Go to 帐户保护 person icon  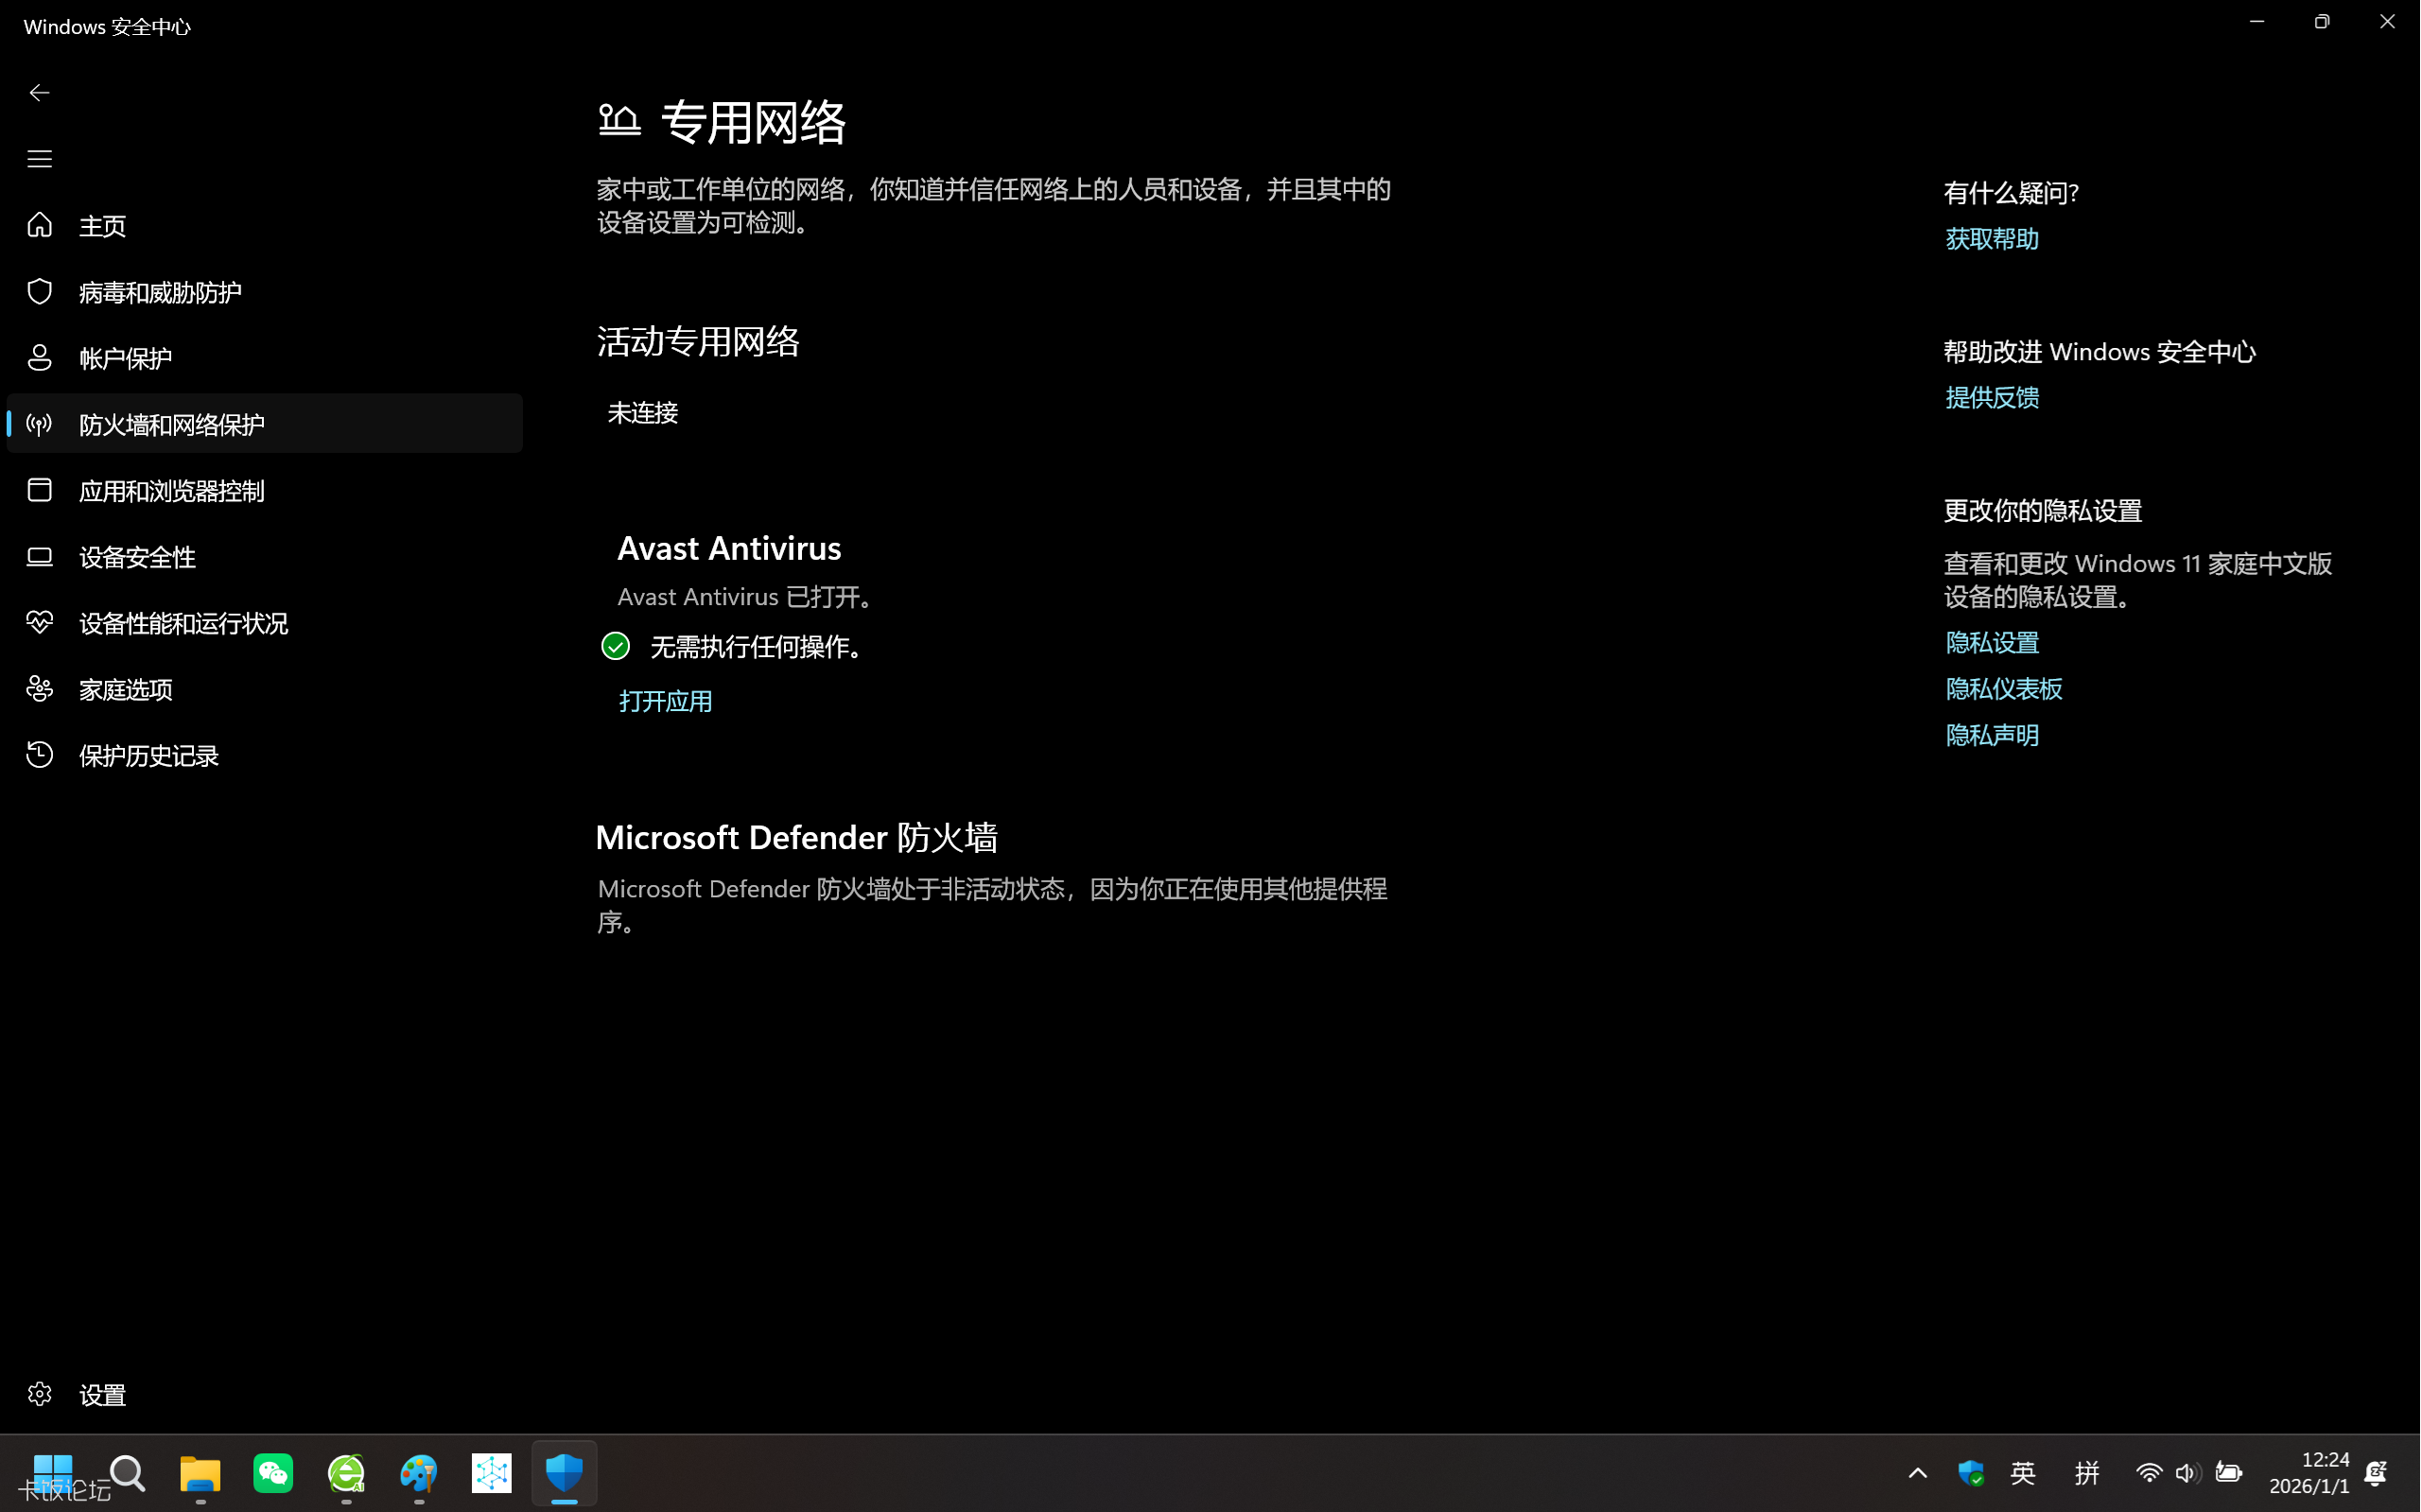[x=125, y=358]
